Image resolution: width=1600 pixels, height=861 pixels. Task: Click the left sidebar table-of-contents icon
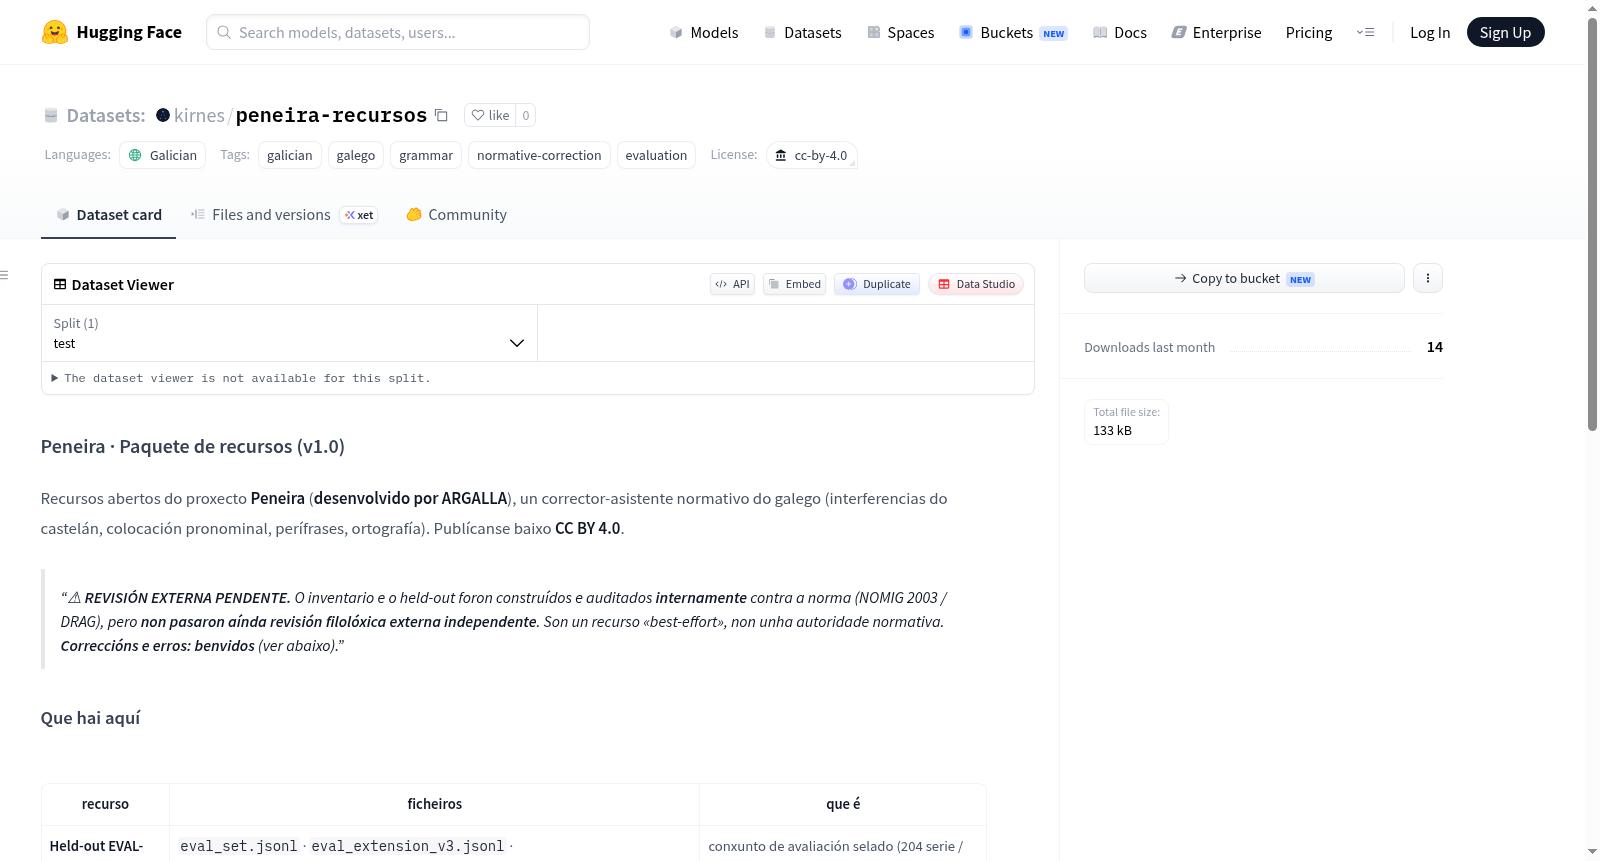click(x=5, y=275)
